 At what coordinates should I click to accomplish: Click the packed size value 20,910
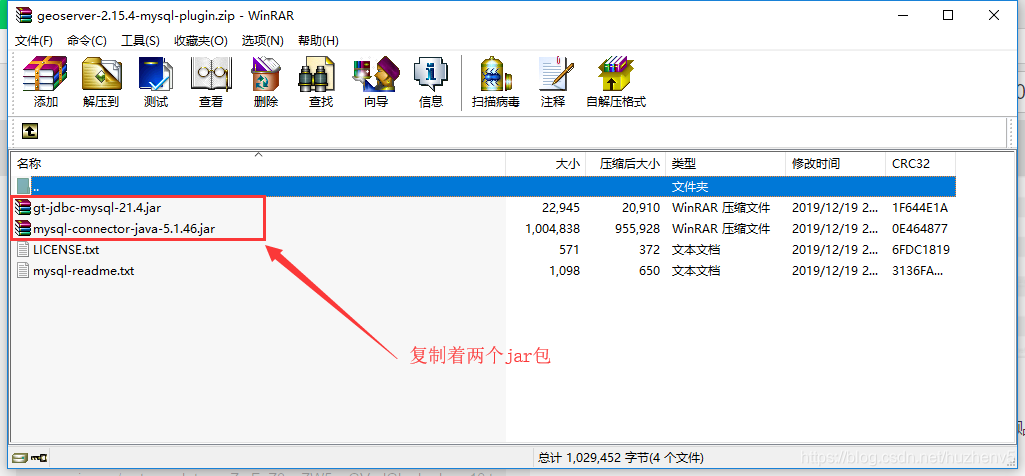tap(640, 209)
